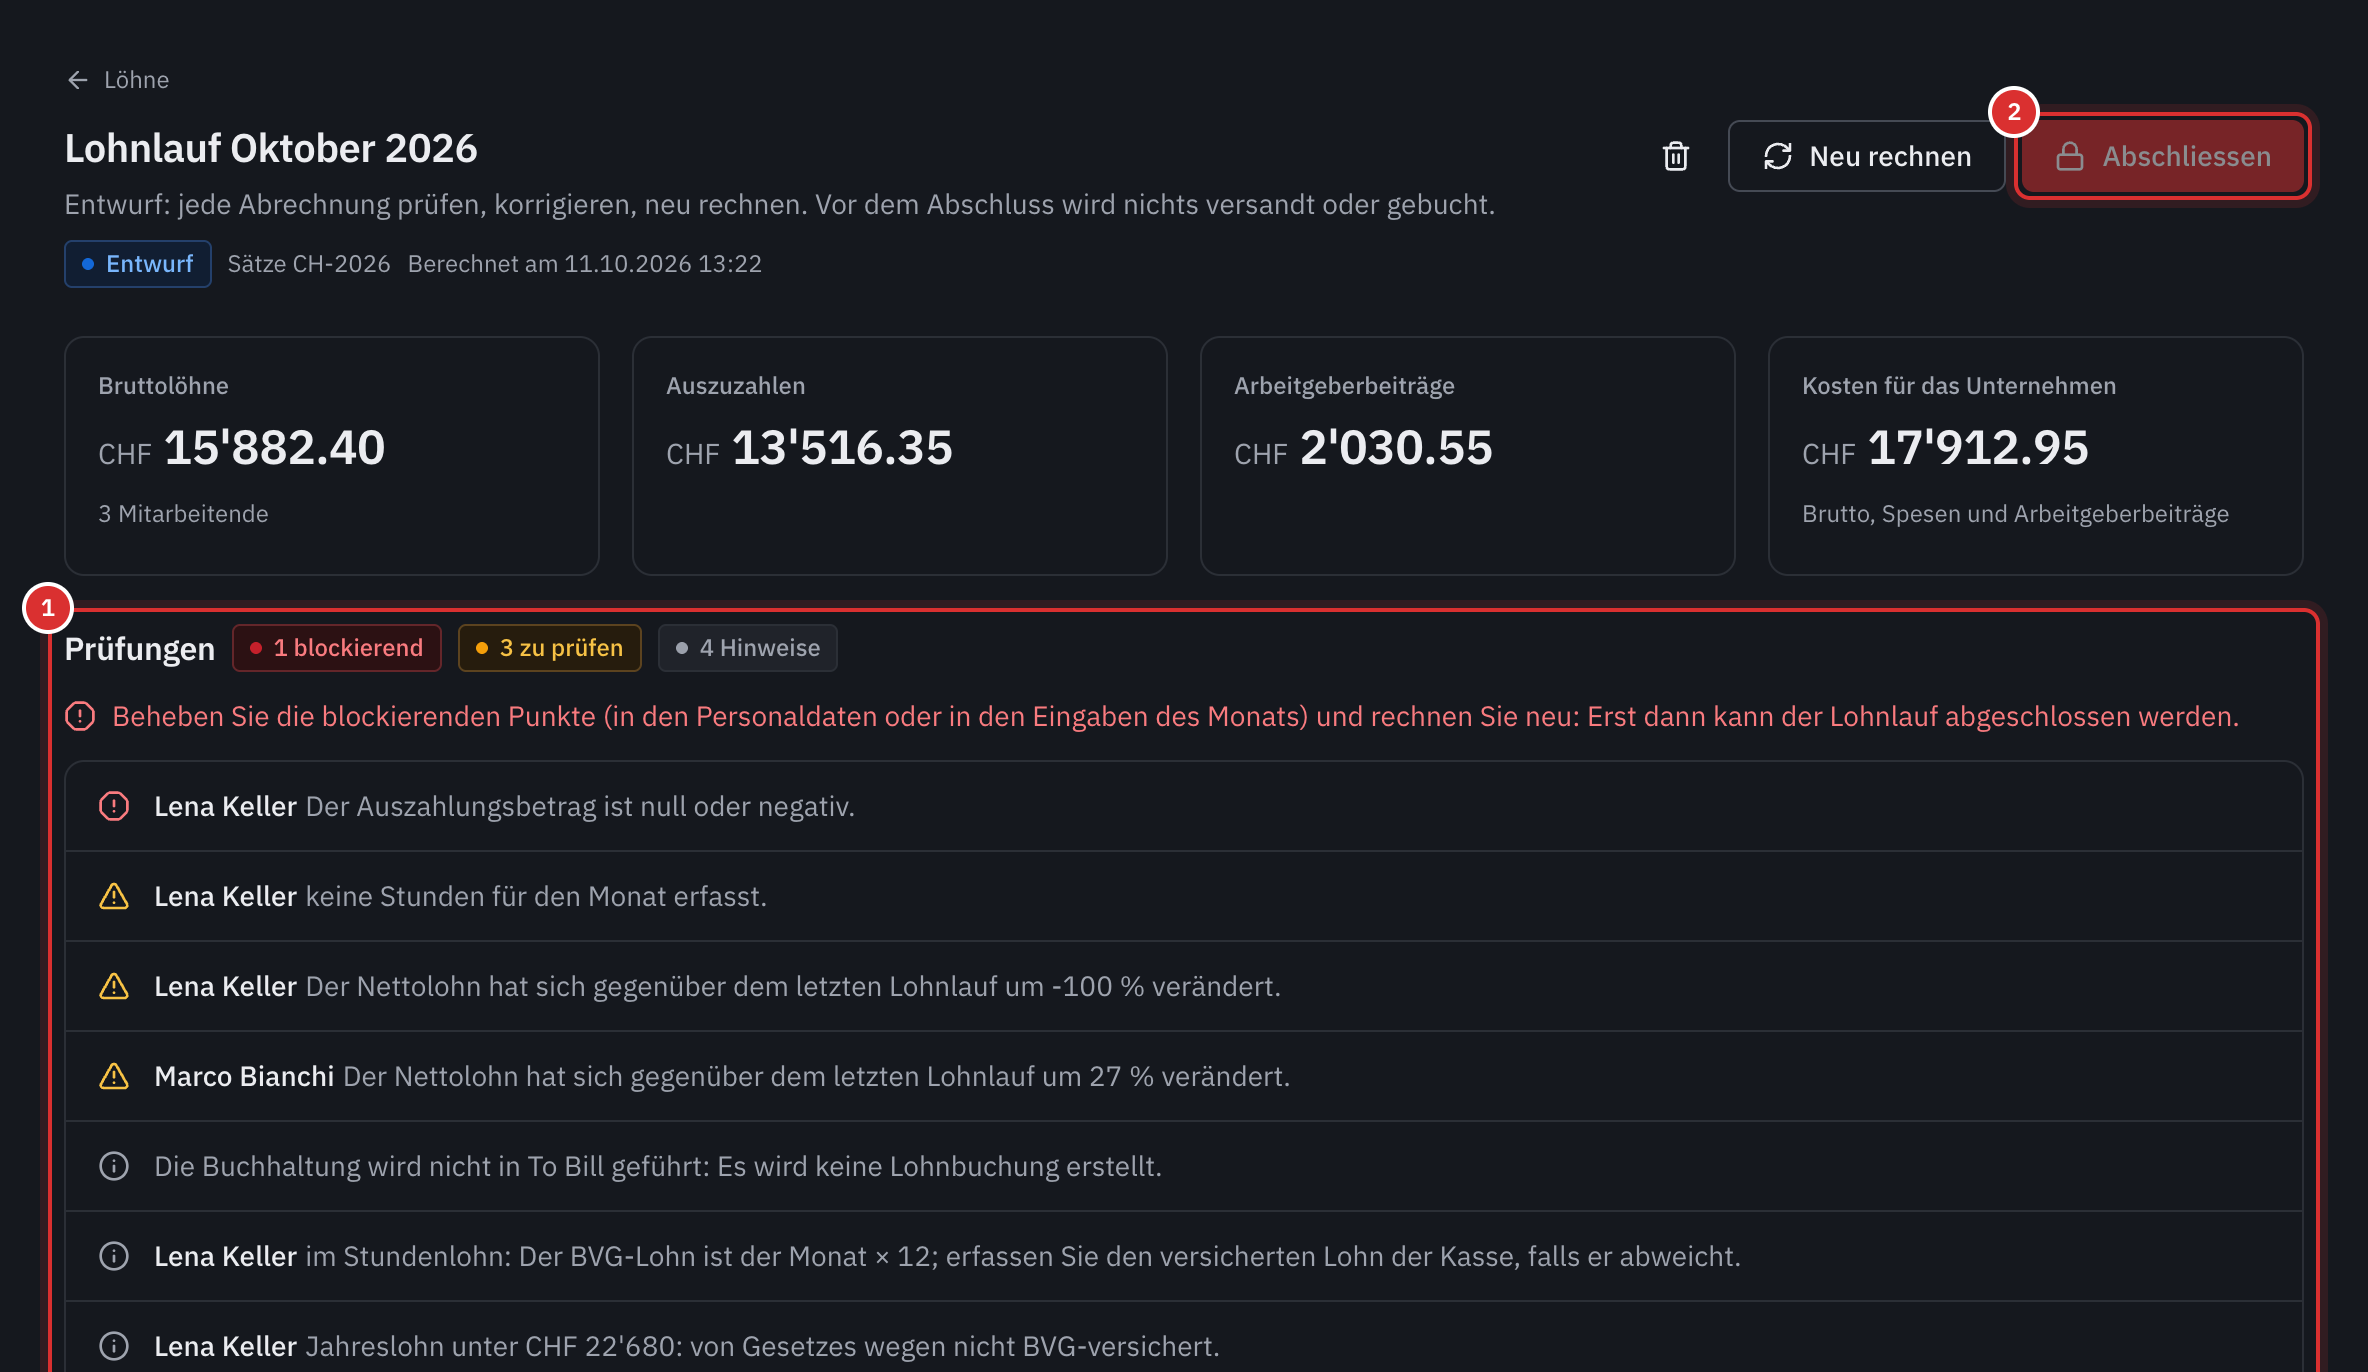Click error icon beside 'Auszahlungsbetrag ist null oder negativ'
Image resolution: width=2368 pixels, height=1372 pixels.
(114, 806)
